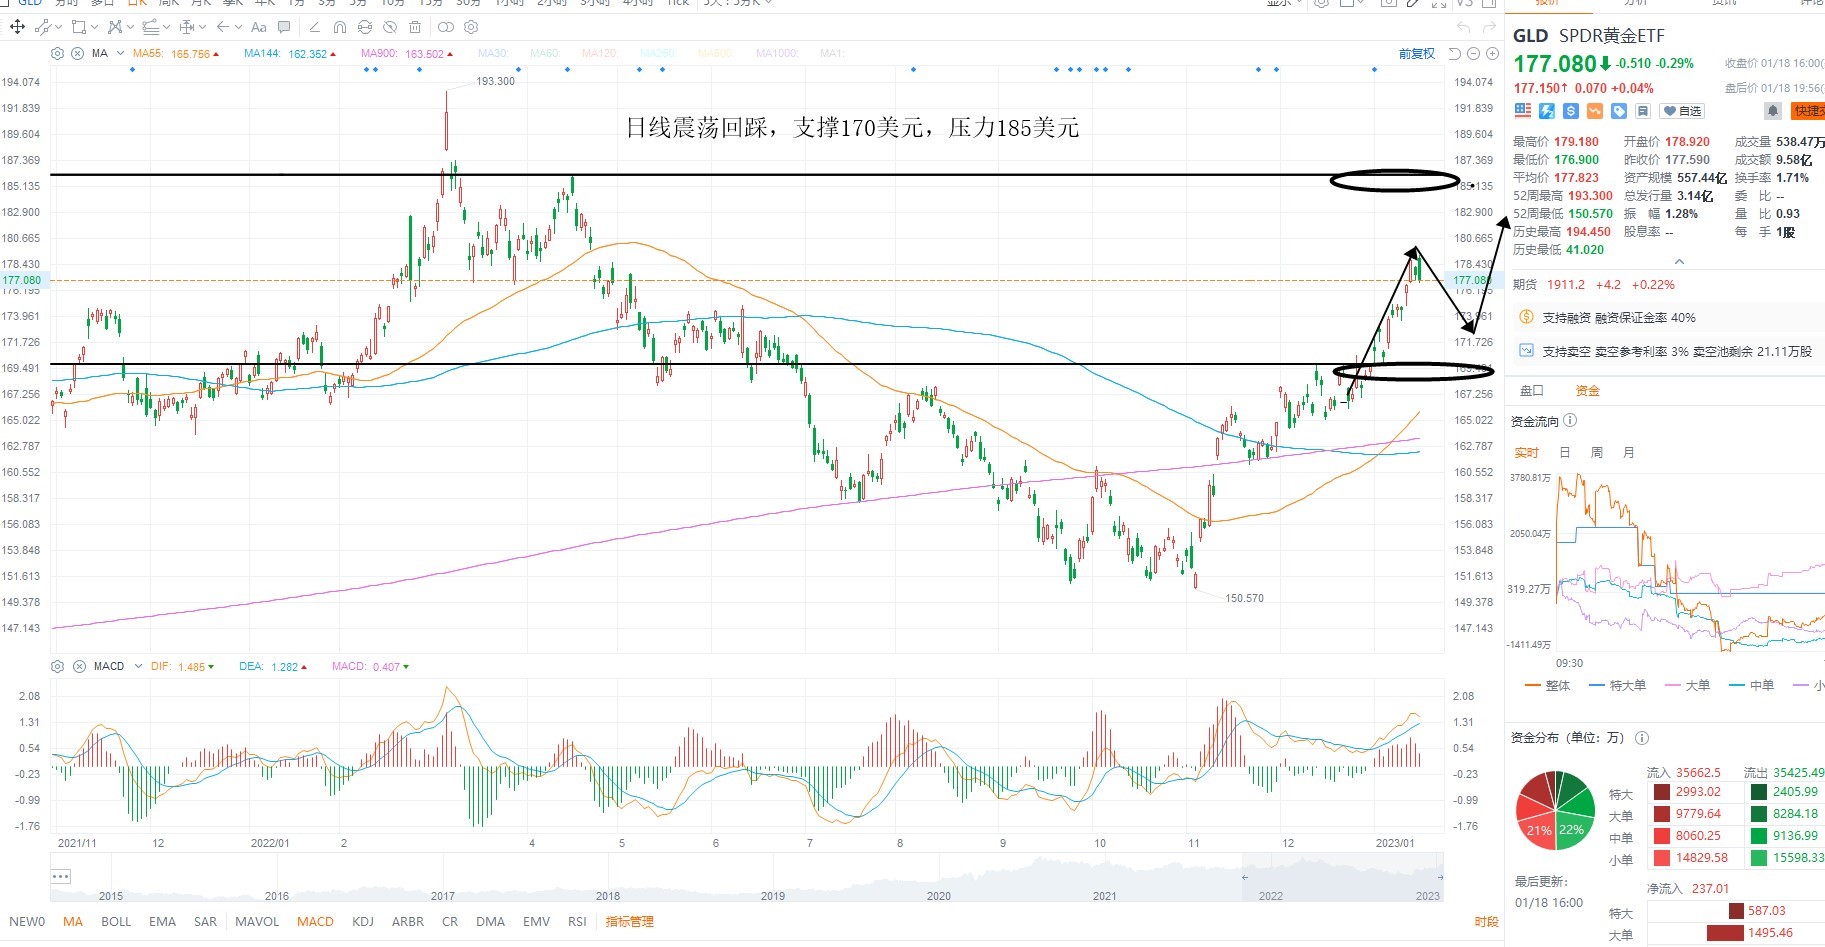1825x947 pixels.
Task: Select the 日 capital flow period
Action: click(1565, 453)
